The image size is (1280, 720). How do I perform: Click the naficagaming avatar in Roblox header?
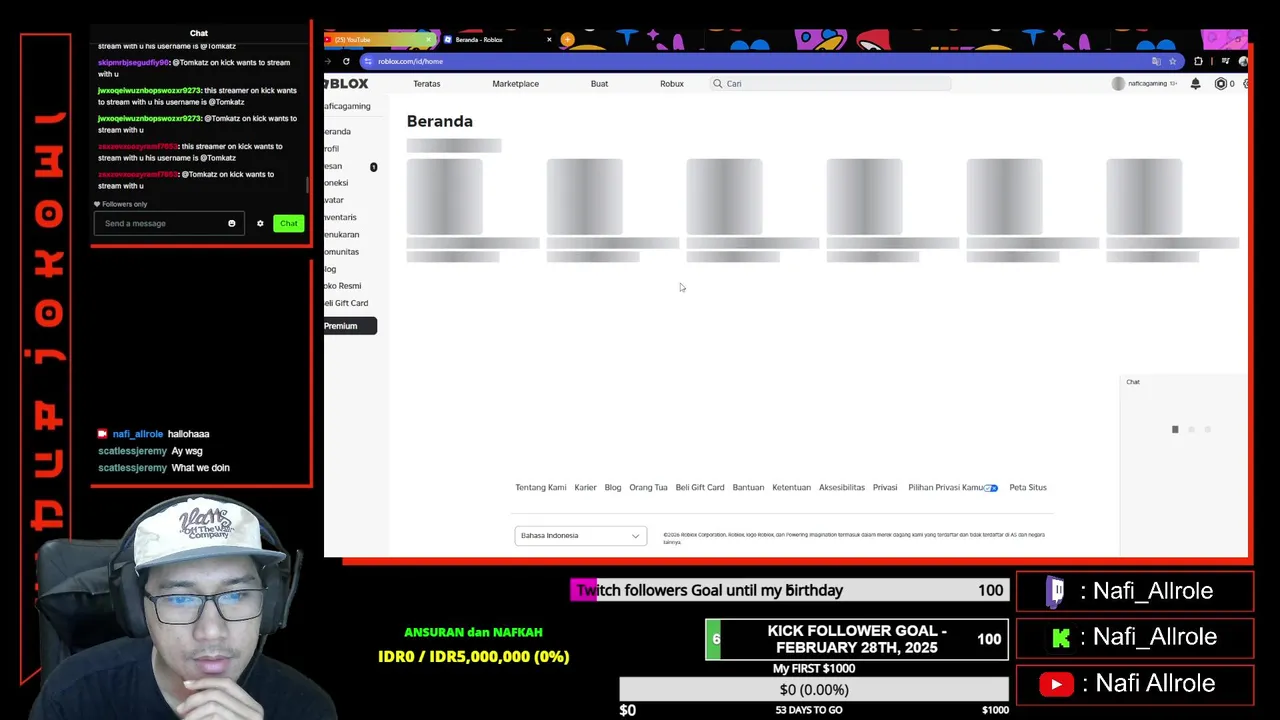(1118, 84)
